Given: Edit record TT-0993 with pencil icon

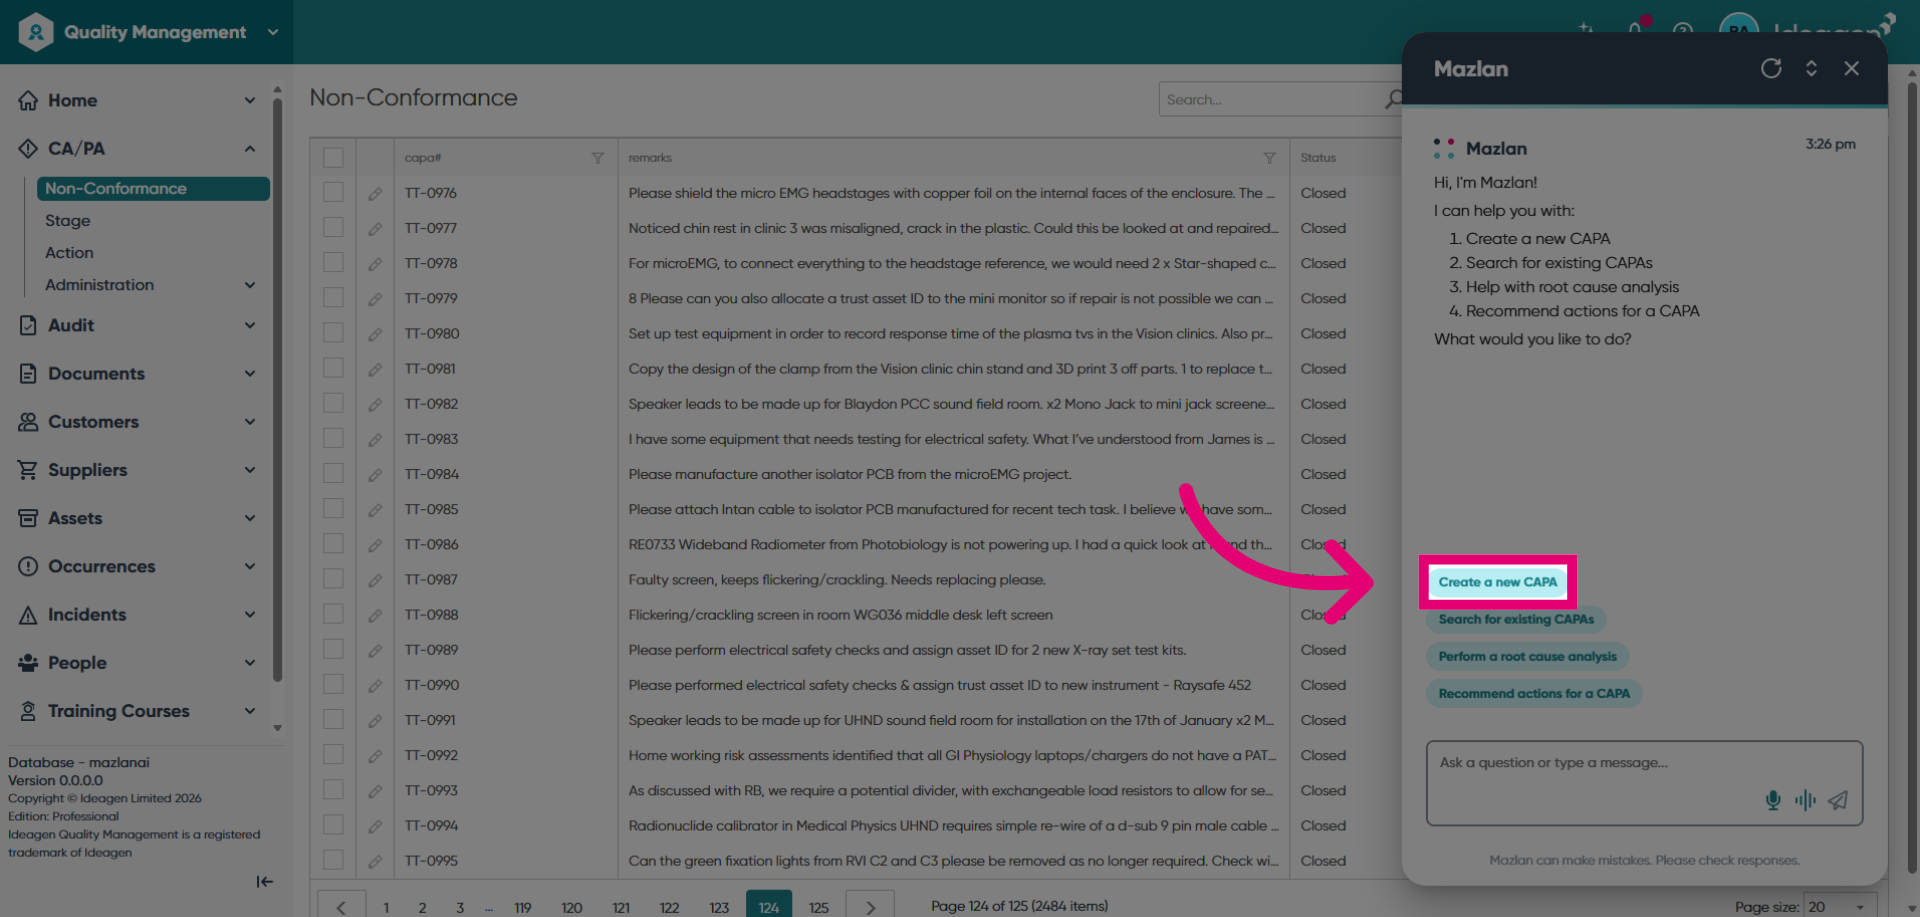Looking at the screenshot, I should [375, 791].
